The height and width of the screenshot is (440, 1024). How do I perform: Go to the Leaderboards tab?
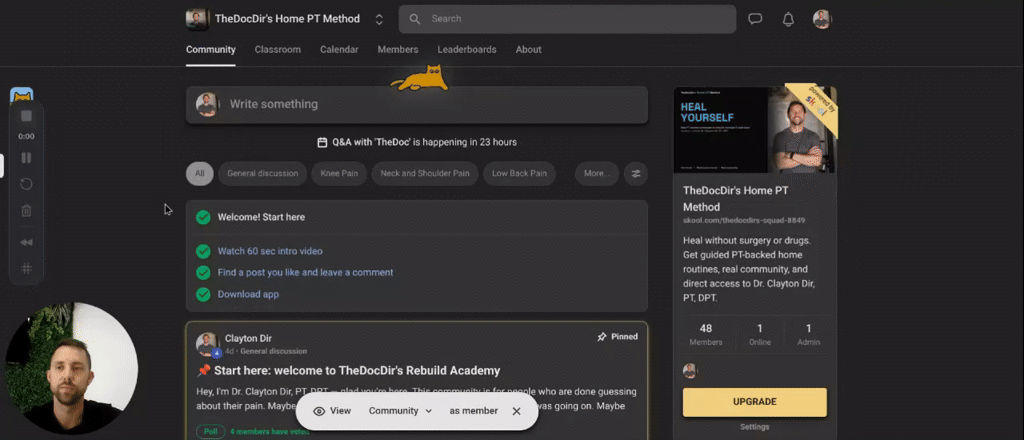pyautogui.click(x=467, y=50)
